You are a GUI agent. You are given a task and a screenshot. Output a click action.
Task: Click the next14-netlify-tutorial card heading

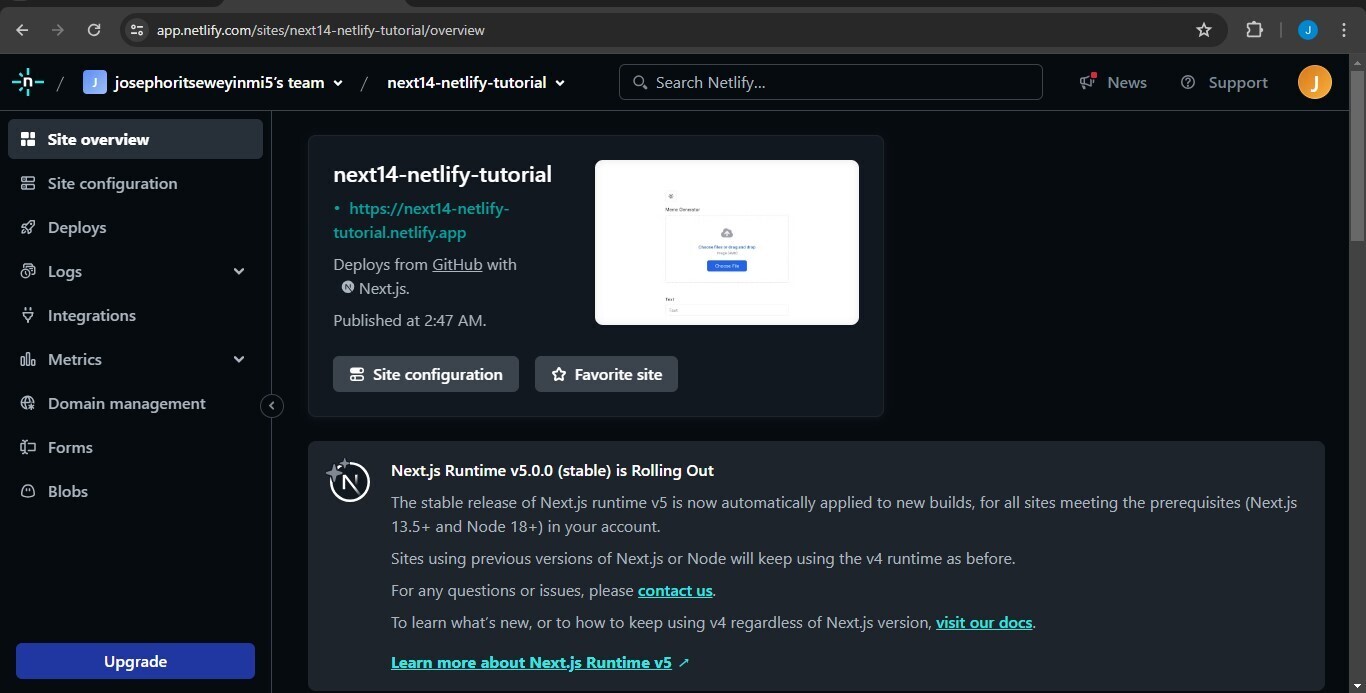pos(442,174)
